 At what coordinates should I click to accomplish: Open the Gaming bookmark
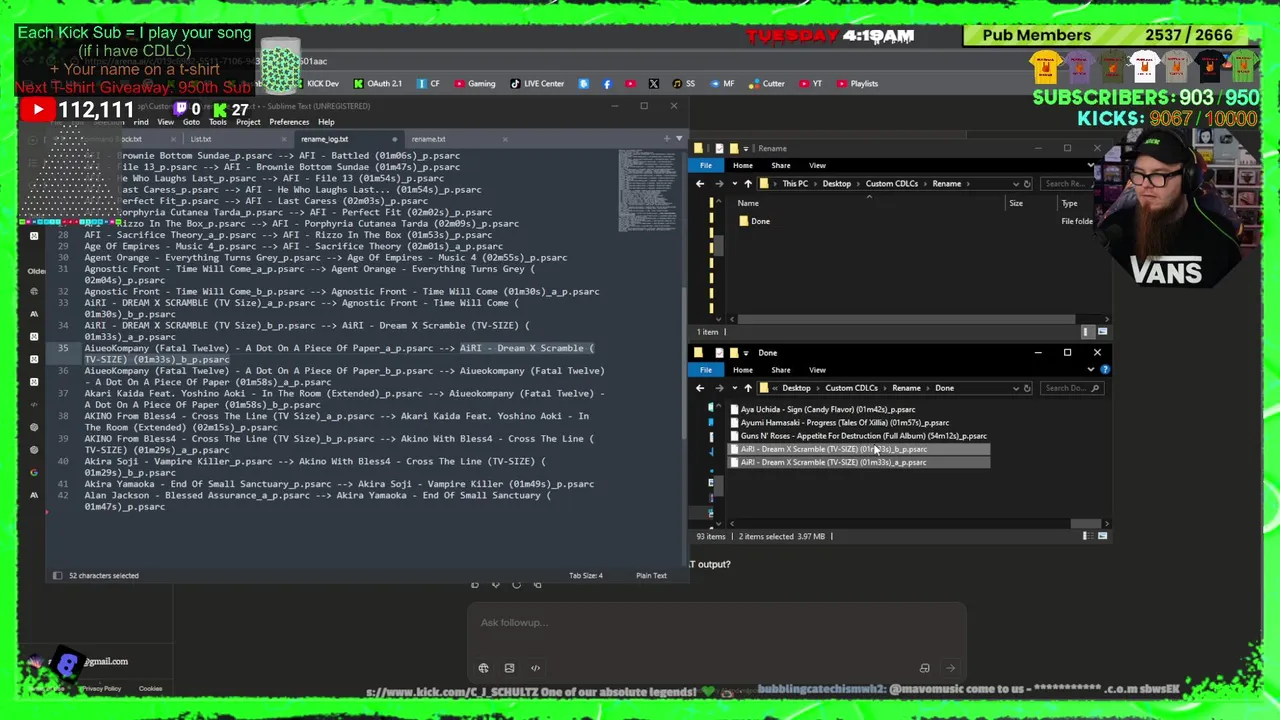474,84
